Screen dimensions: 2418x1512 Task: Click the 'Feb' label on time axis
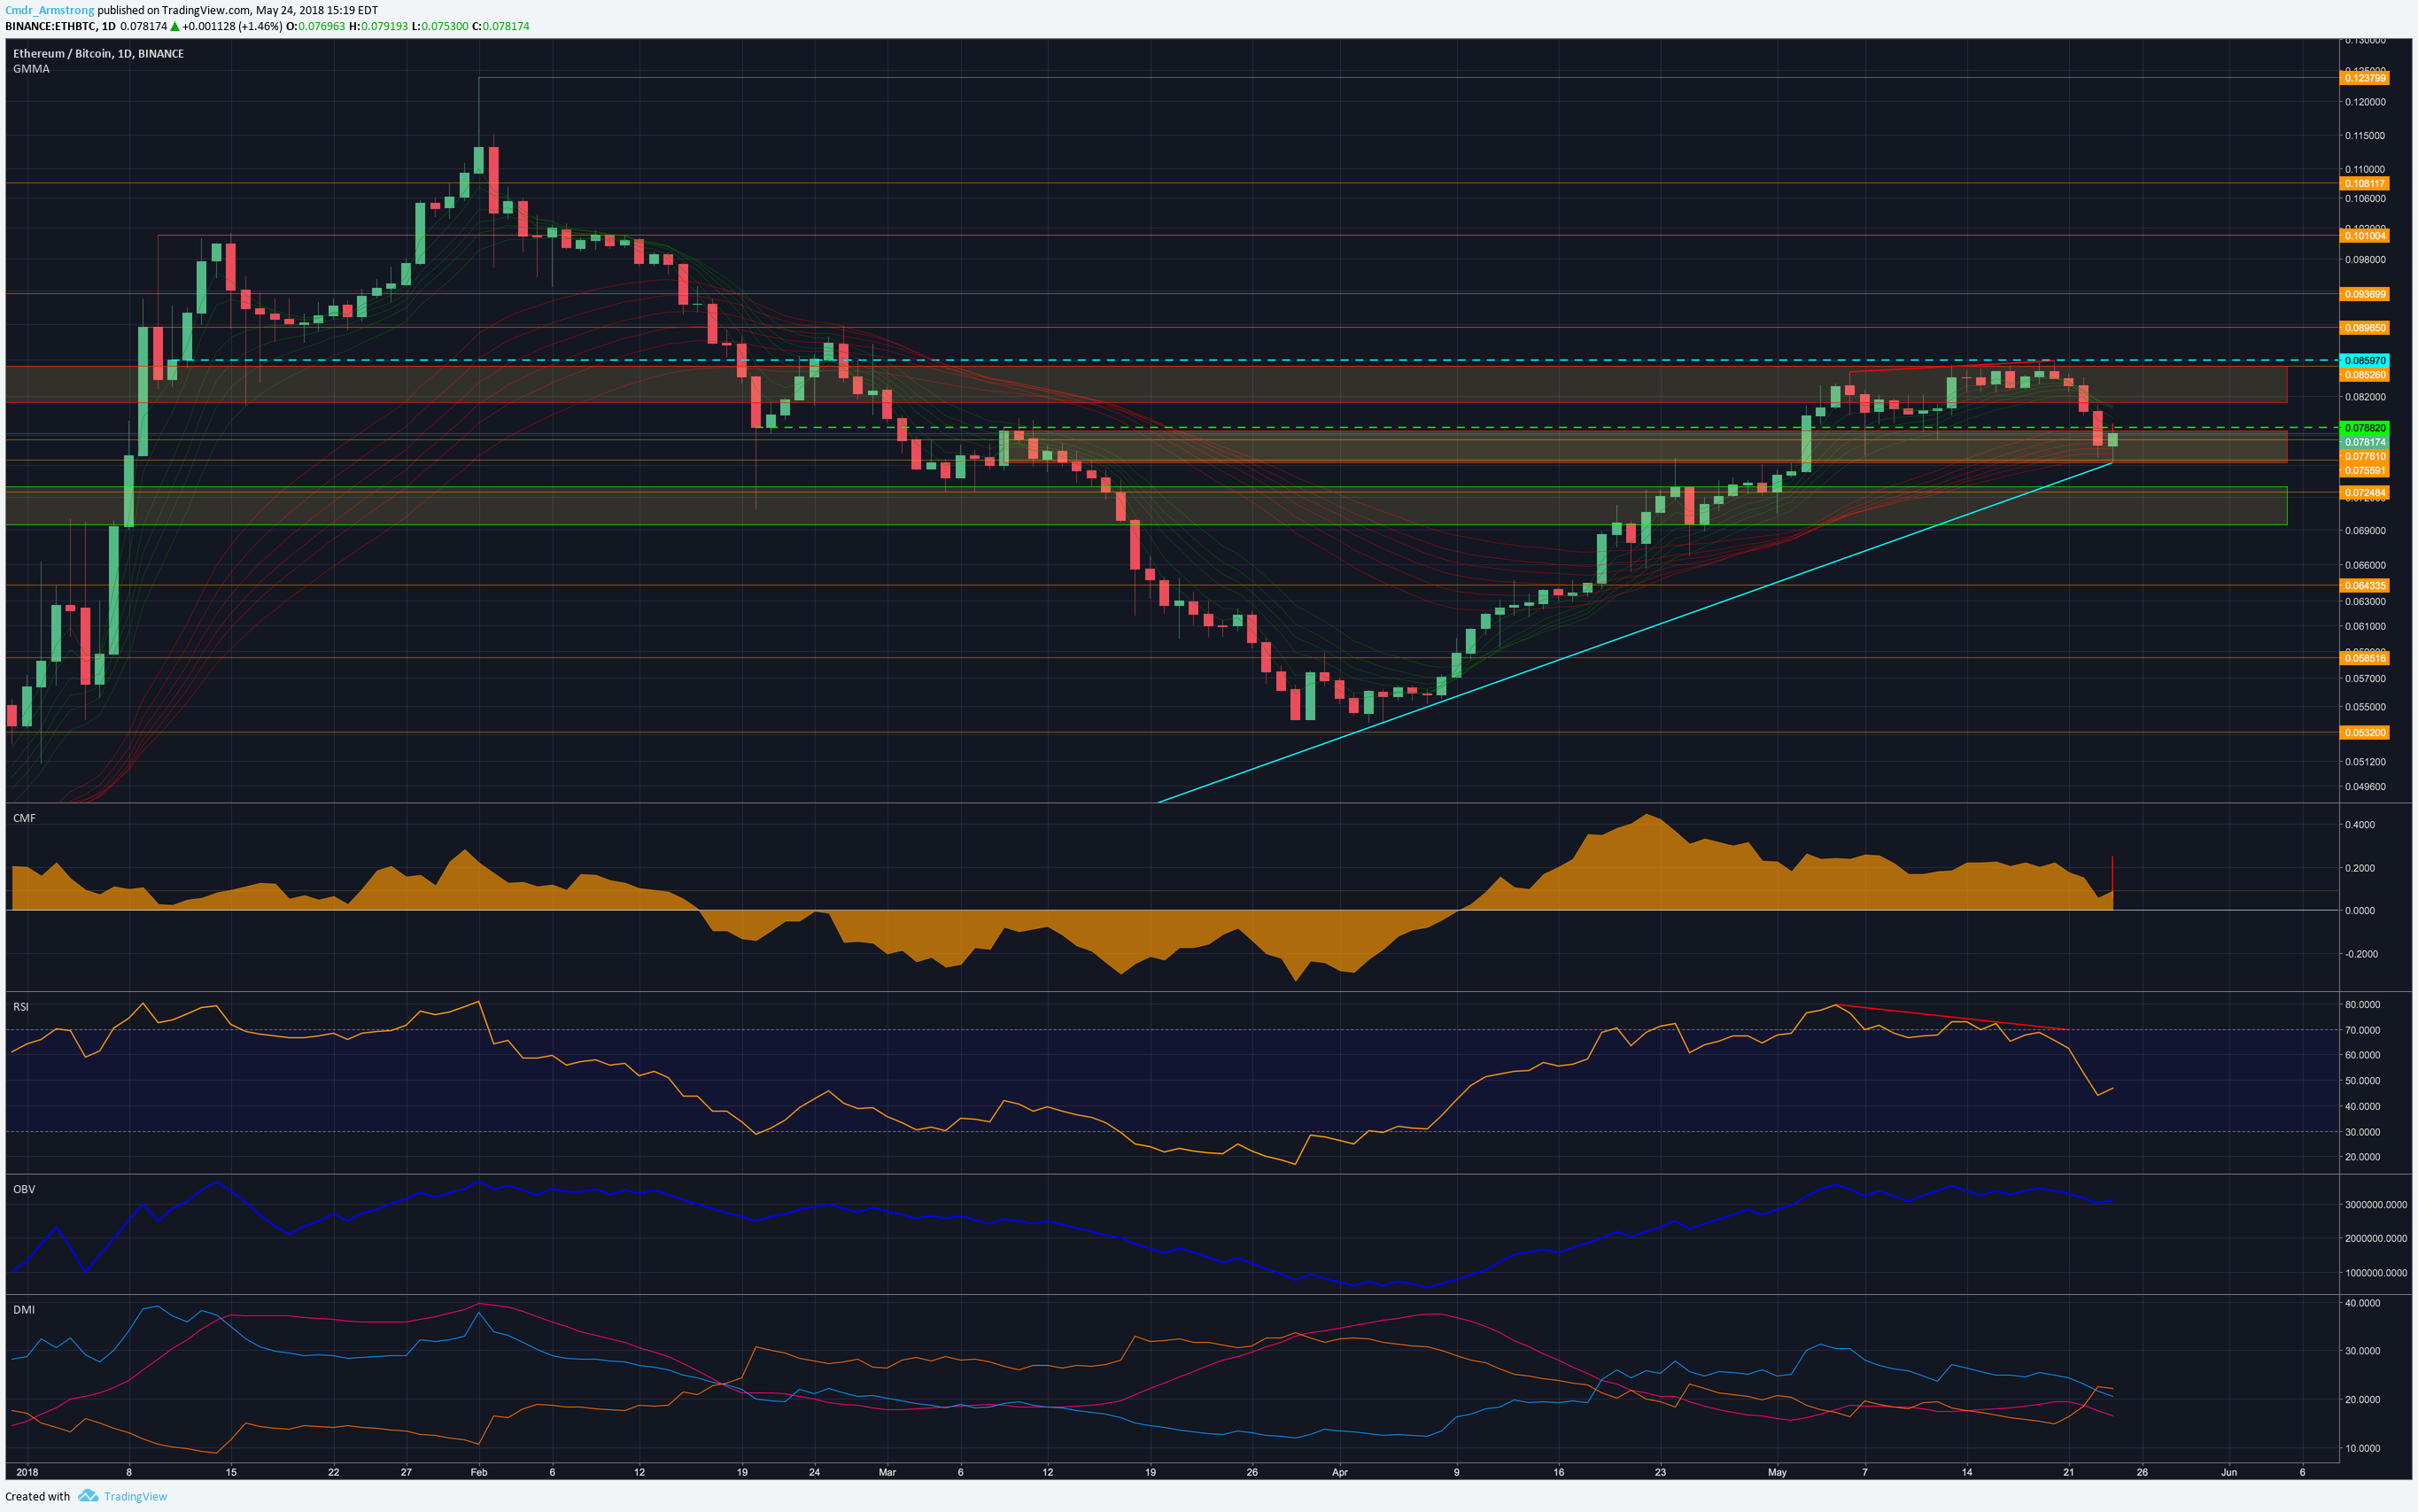point(479,1472)
